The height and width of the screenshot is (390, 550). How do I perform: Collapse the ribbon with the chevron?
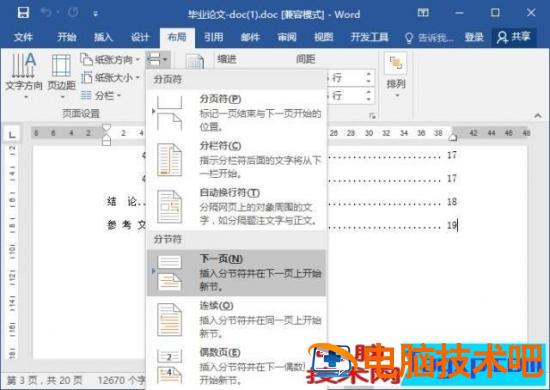[538, 115]
